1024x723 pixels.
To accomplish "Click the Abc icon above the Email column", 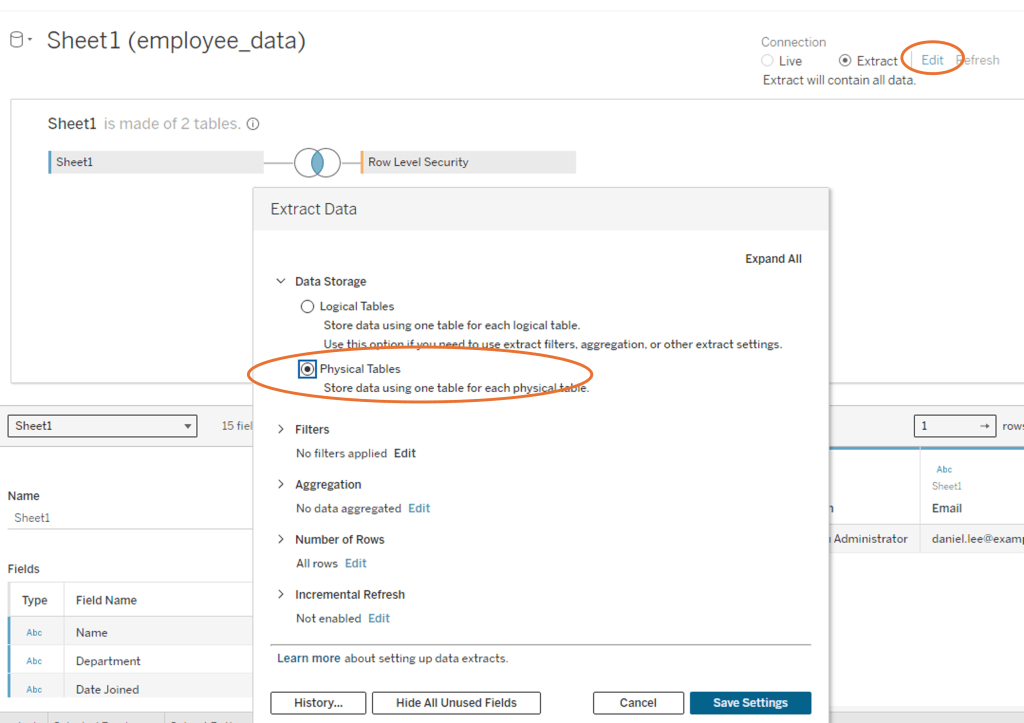I will (x=944, y=468).
